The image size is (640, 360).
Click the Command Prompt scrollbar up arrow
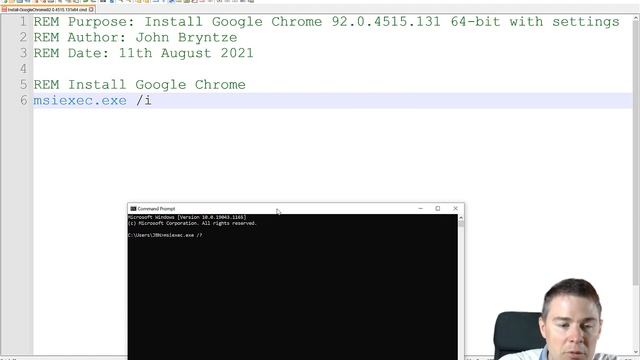[461, 218]
